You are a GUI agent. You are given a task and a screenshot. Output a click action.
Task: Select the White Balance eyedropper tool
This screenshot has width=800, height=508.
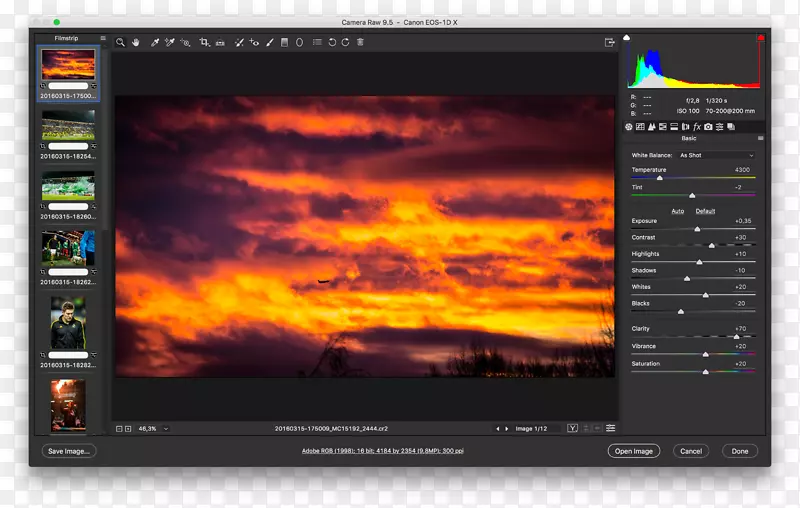point(155,42)
